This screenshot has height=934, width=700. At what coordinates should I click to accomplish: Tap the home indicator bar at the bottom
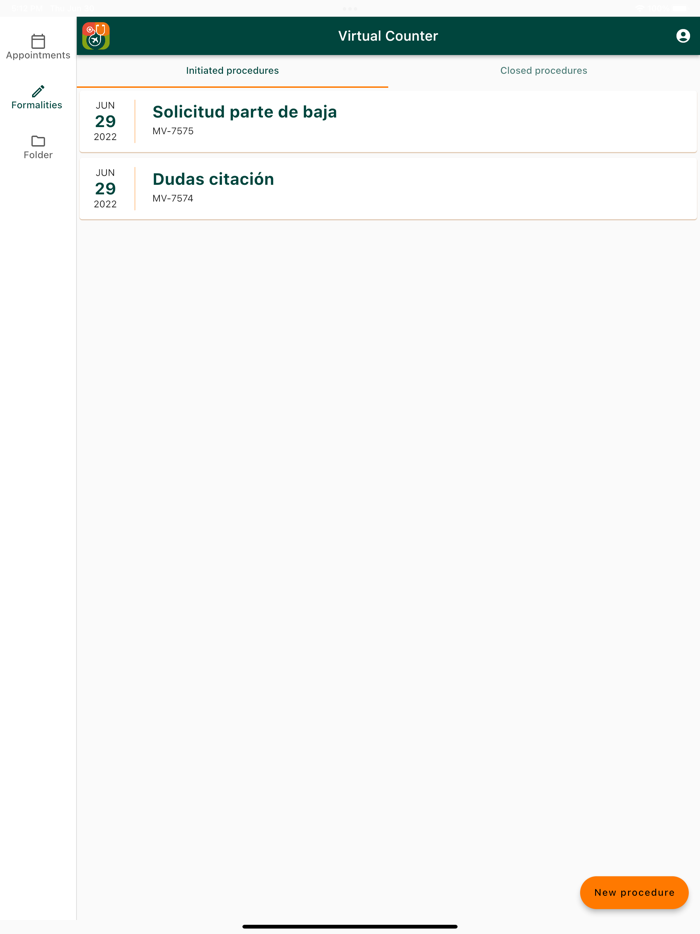coord(350,925)
